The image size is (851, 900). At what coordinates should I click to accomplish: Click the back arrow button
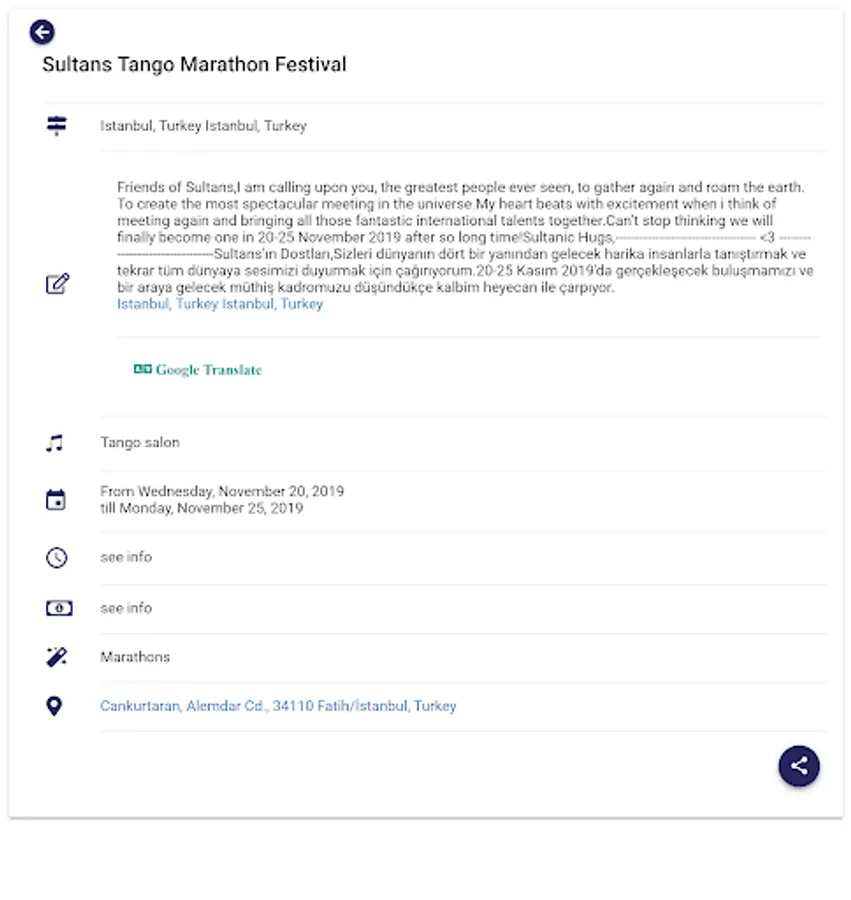(x=42, y=32)
